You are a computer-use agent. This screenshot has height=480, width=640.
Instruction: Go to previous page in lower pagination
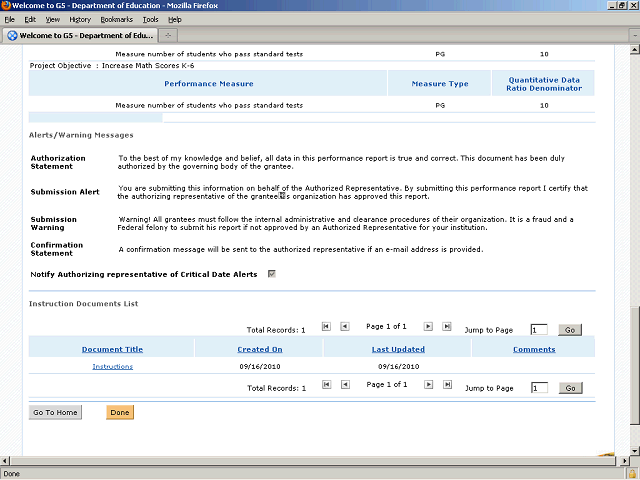click(345, 384)
